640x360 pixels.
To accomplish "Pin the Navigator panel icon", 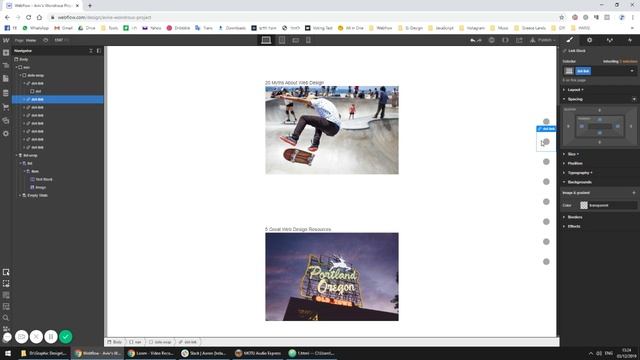I will [x=99, y=51].
